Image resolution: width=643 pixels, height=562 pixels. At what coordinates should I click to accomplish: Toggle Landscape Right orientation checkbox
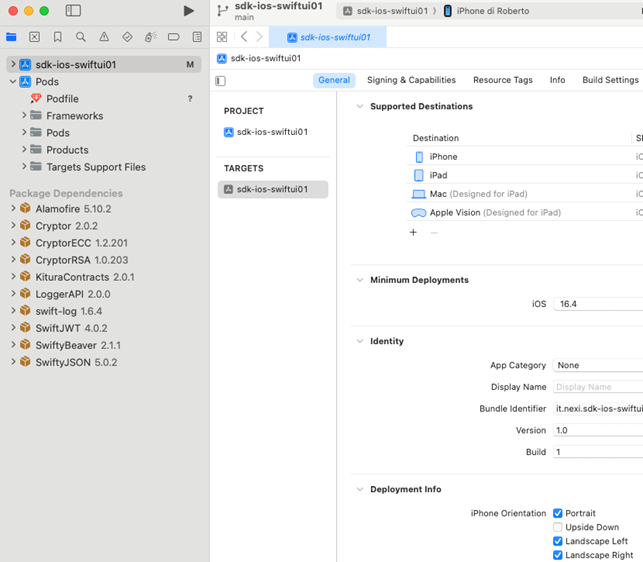click(x=558, y=555)
